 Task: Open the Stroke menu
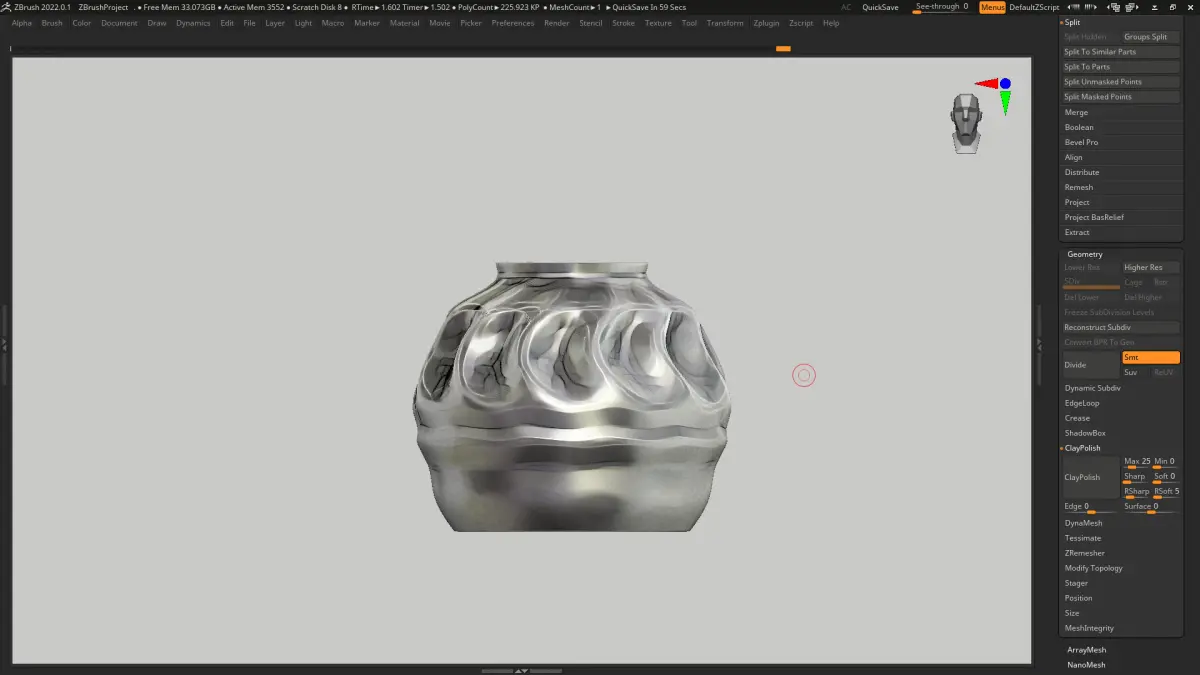click(623, 23)
